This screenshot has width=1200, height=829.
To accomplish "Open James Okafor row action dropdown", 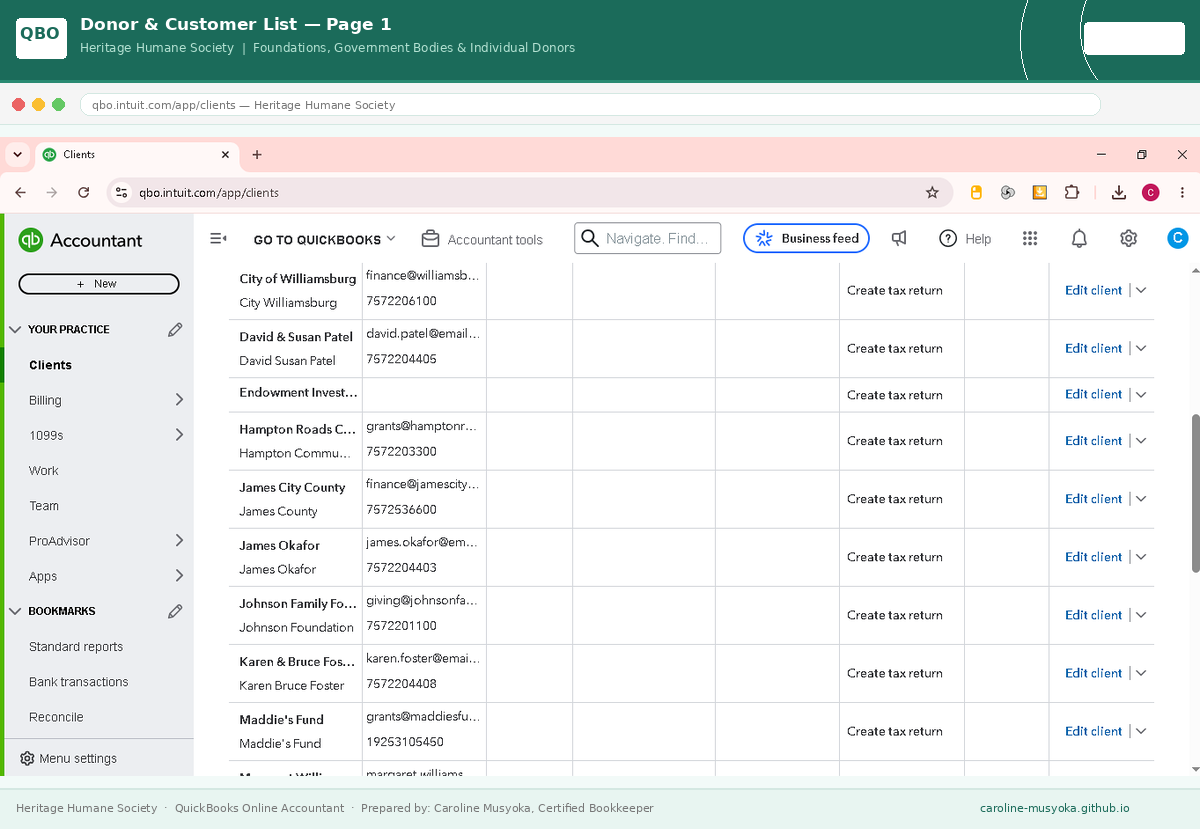I will point(1141,557).
